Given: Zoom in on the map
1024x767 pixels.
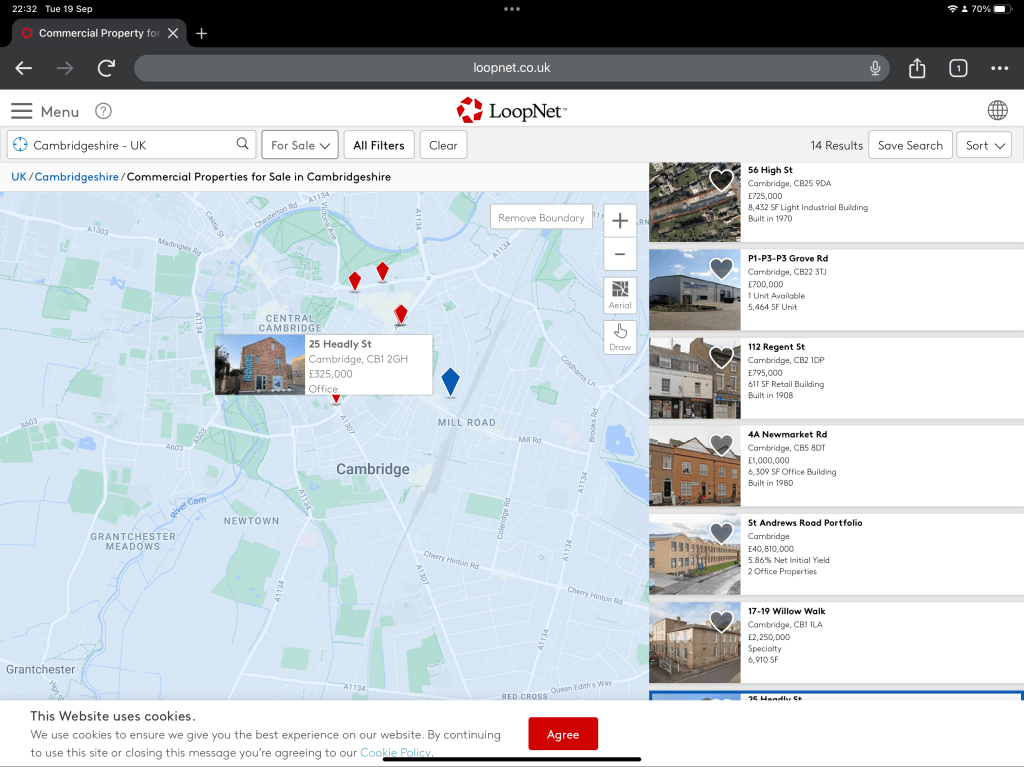Looking at the screenshot, I should tap(620, 221).
